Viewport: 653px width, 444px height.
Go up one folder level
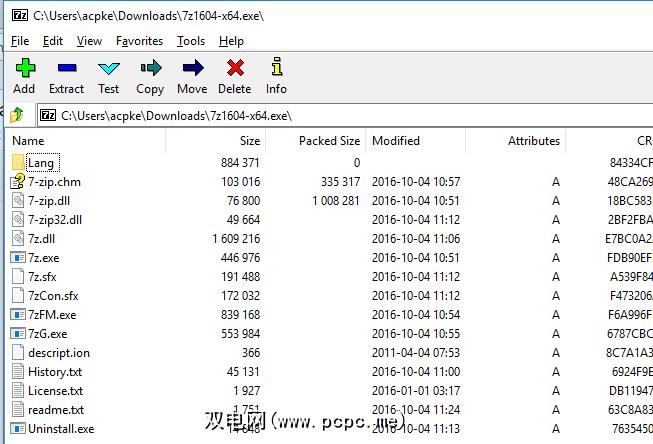click(17, 115)
